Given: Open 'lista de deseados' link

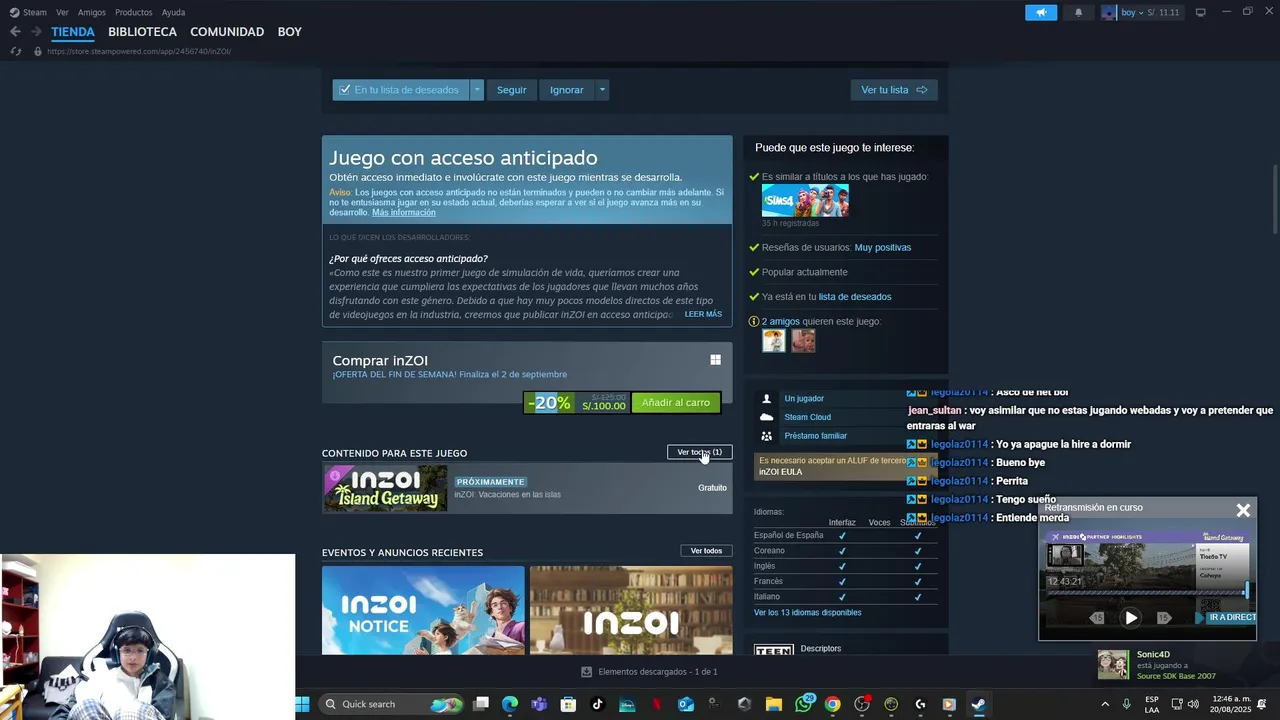Looking at the screenshot, I should (855, 297).
